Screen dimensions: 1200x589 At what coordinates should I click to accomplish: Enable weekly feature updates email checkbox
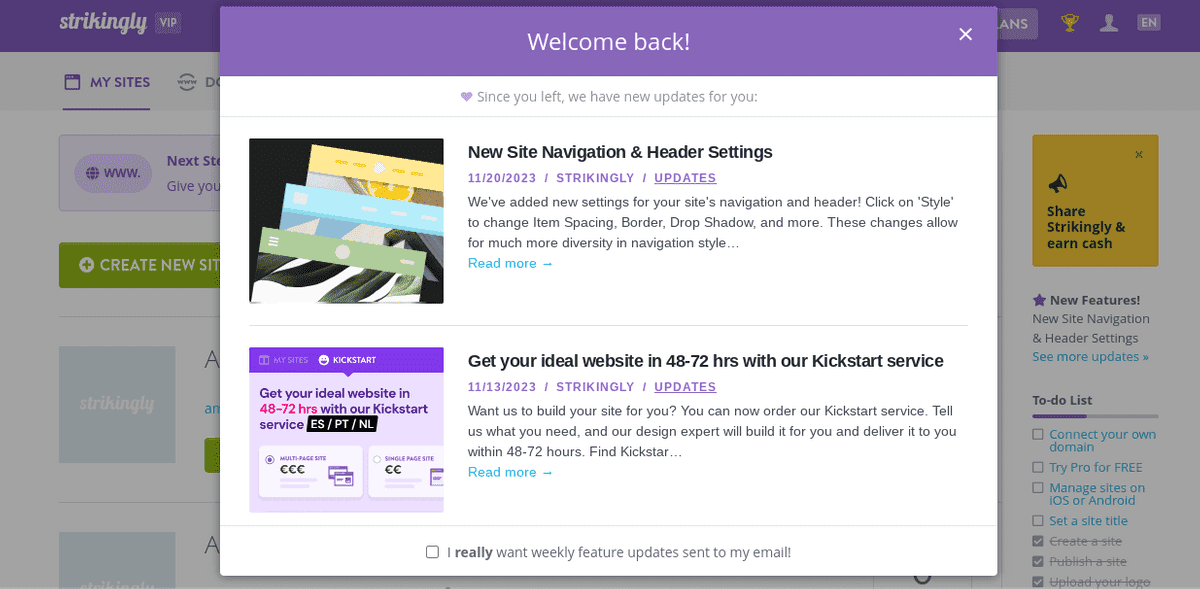432,552
